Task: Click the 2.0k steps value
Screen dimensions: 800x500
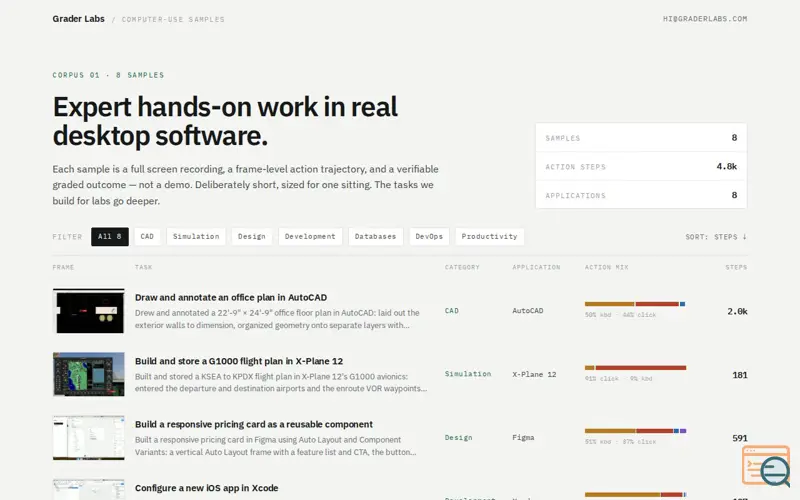Action: (x=737, y=311)
